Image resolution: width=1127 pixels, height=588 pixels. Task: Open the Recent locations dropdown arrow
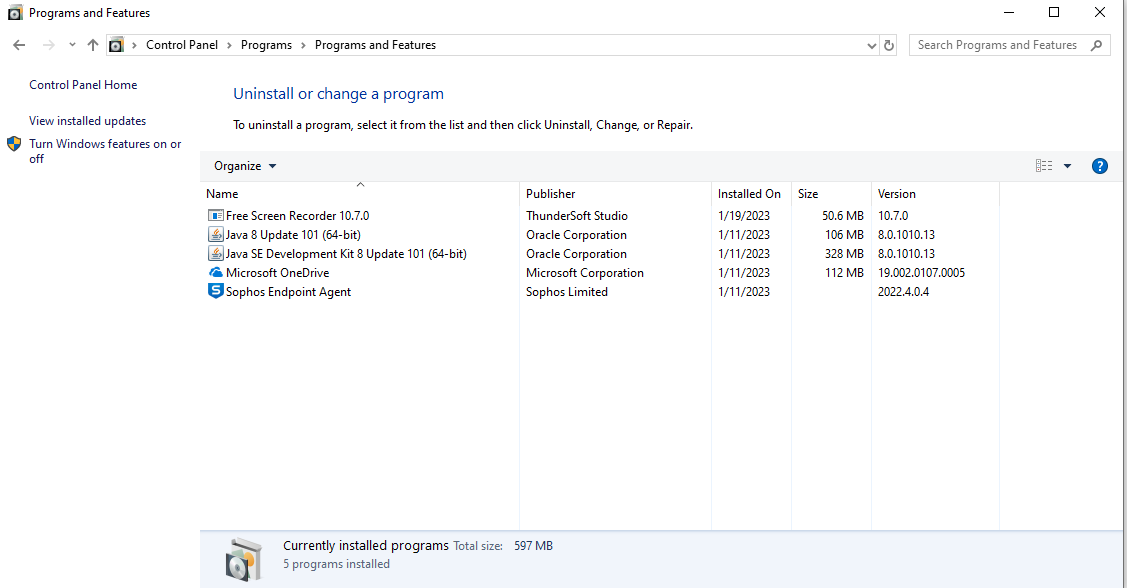tap(72, 45)
